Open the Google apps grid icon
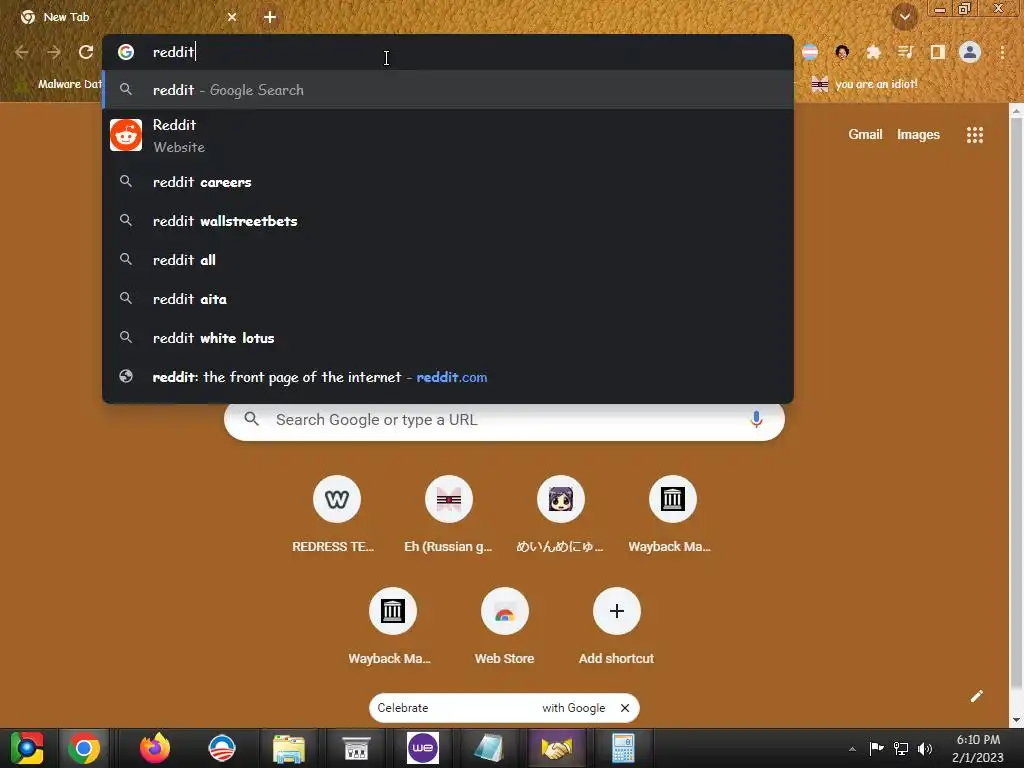The height and width of the screenshot is (768, 1024). coord(975,135)
